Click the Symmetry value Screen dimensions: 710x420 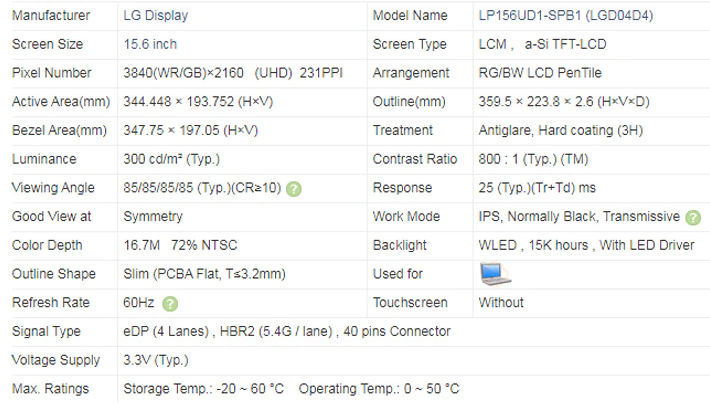pos(153,217)
